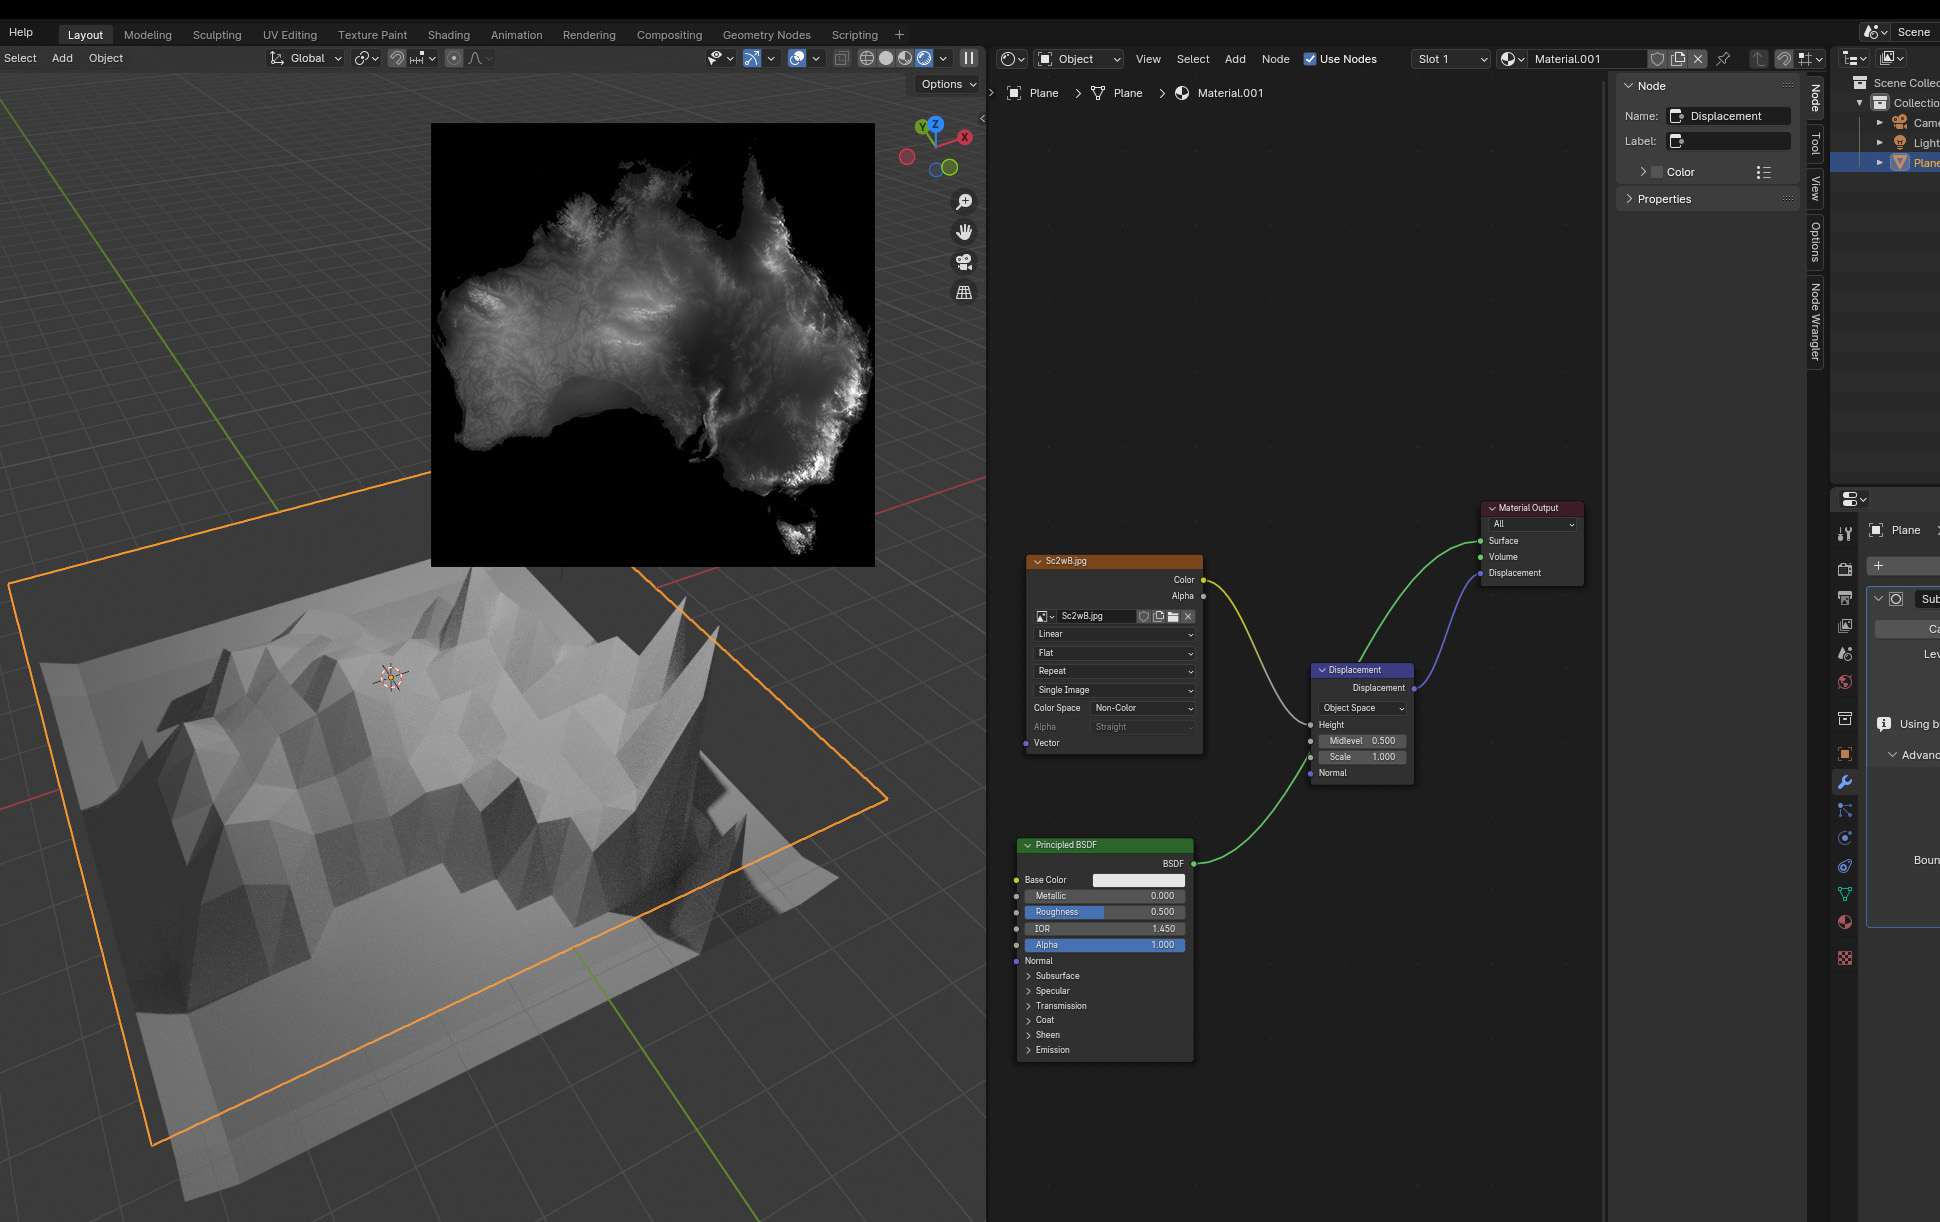Select rendered viewport shading
This screenshot has width=1940, height=1222.
click(x=924, y=58)
